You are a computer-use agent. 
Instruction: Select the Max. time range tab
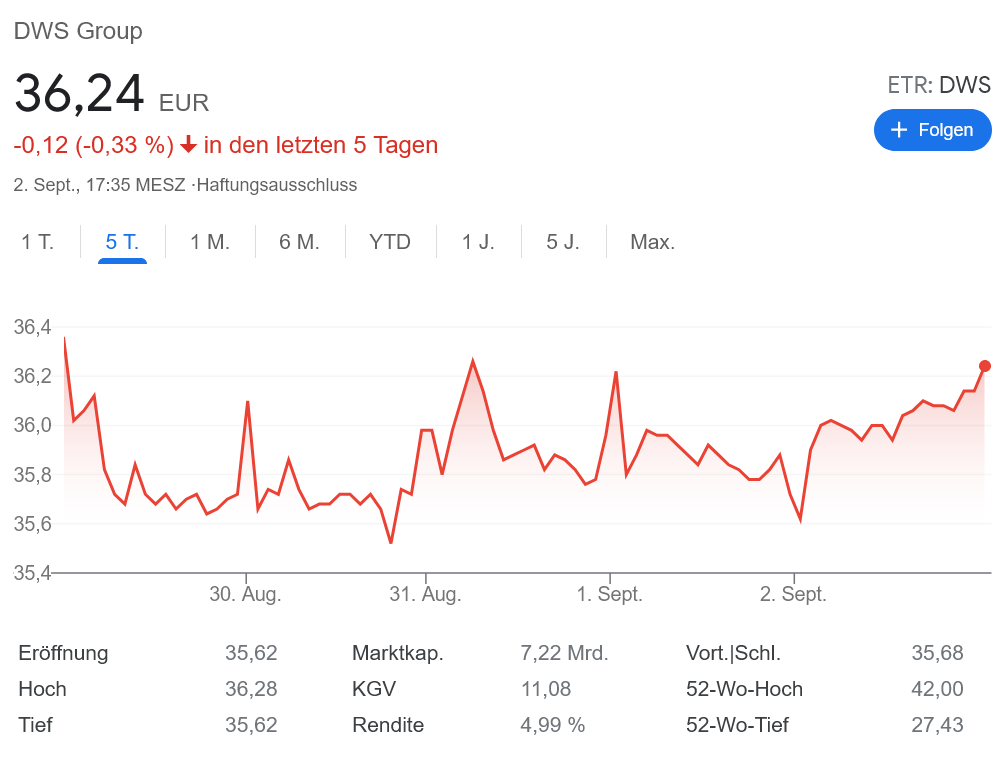point(652,242)
